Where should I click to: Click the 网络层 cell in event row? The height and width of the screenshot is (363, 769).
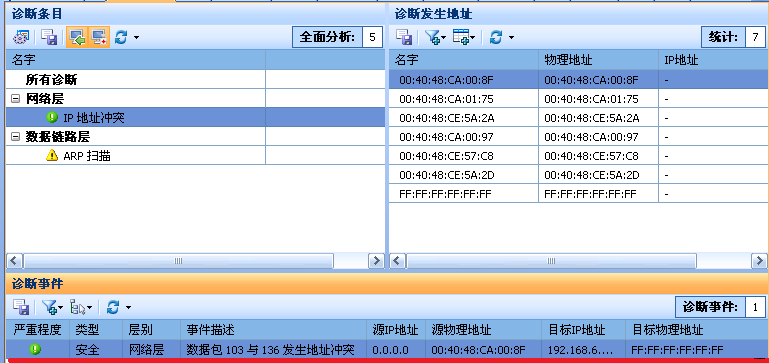coord(152,350)
